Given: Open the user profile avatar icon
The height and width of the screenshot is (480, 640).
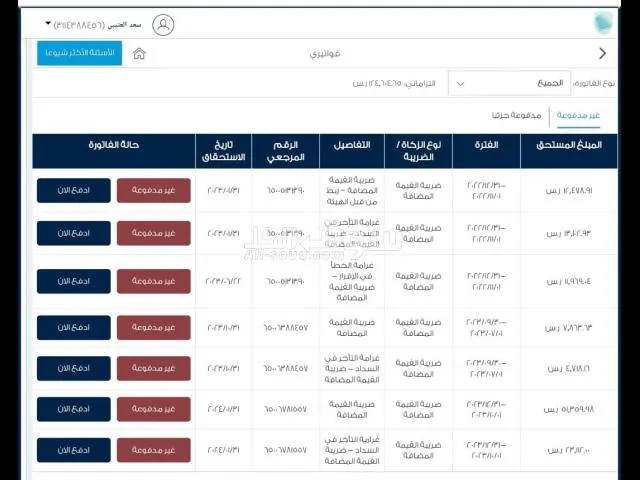Looking at the screenshot, I should pos(163,25).
